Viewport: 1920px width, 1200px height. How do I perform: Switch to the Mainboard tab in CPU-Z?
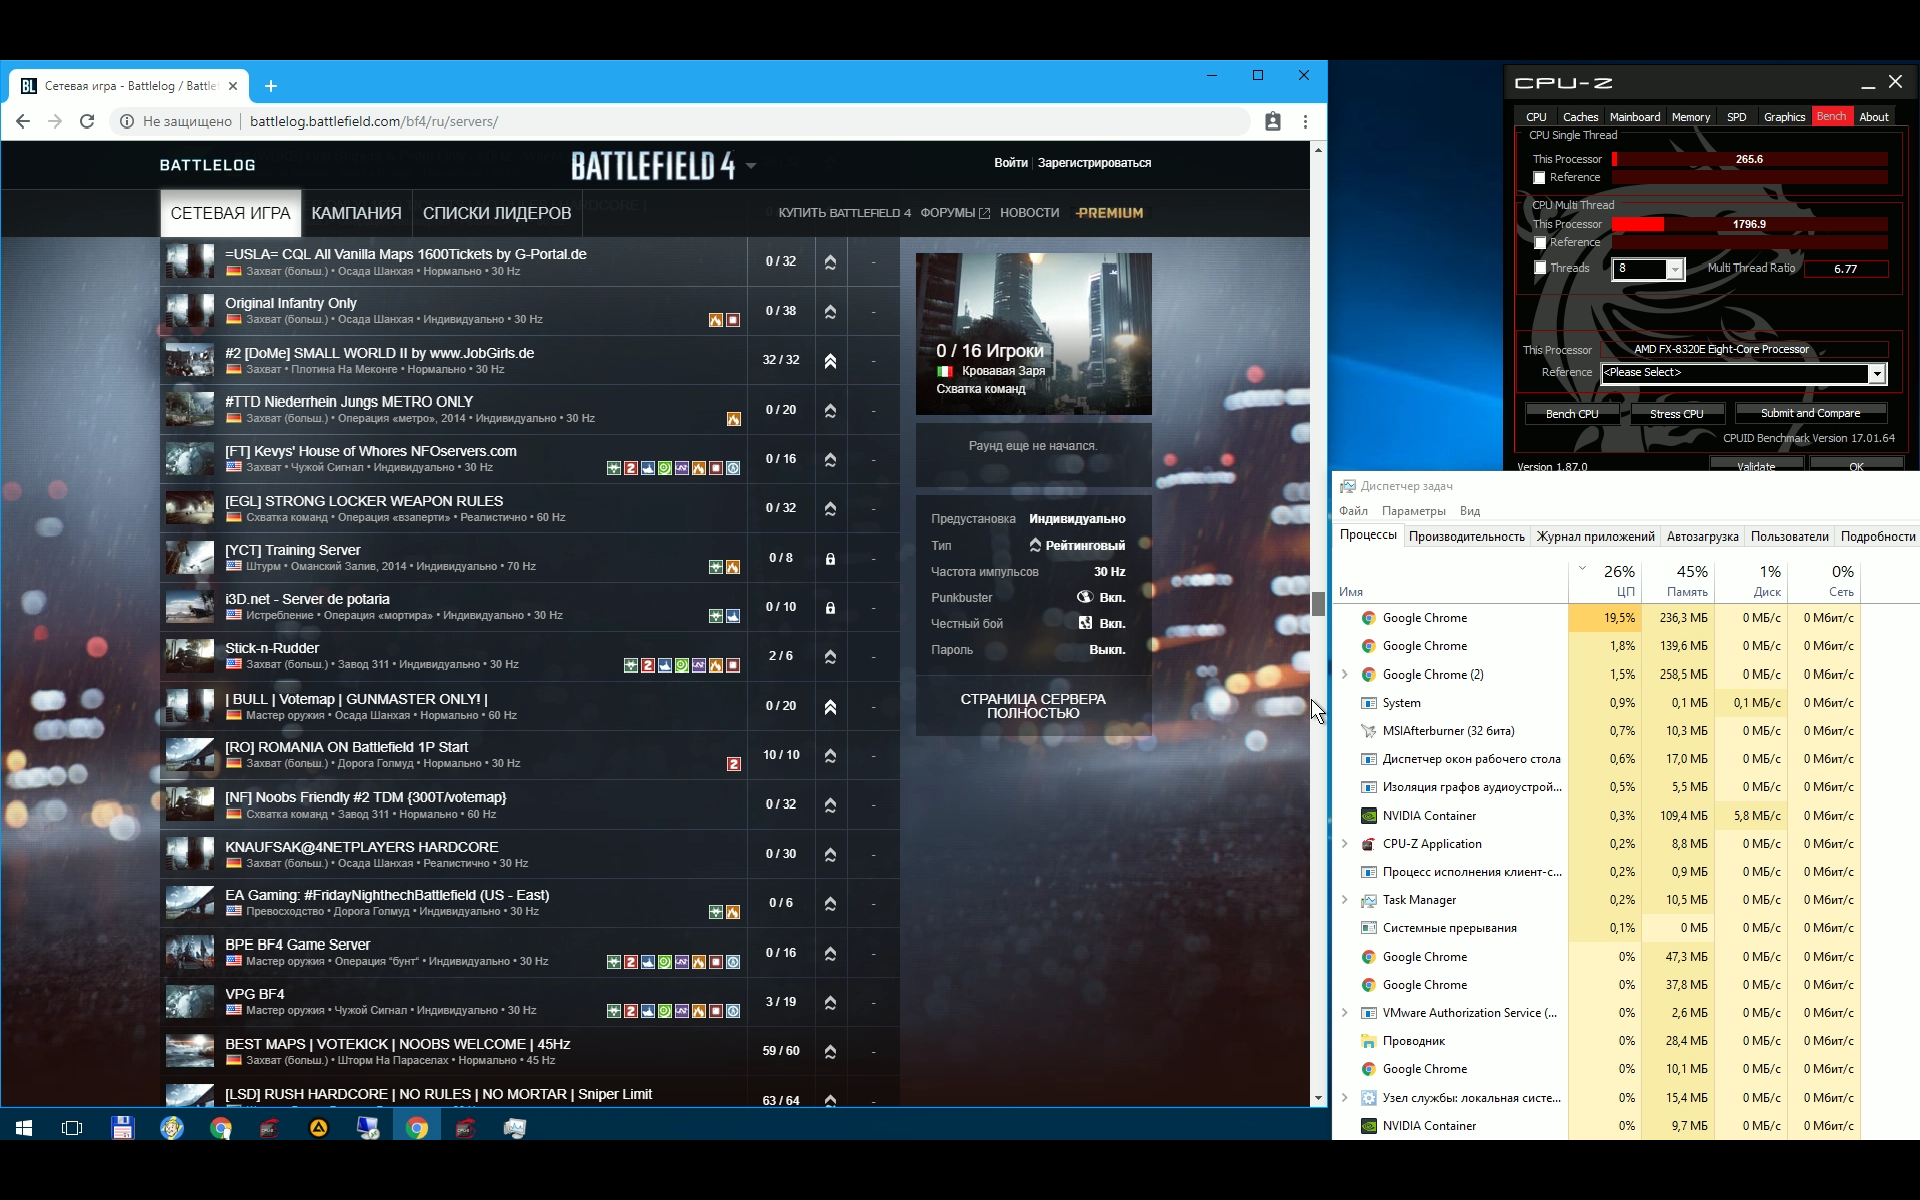[x=1634, y=117]
